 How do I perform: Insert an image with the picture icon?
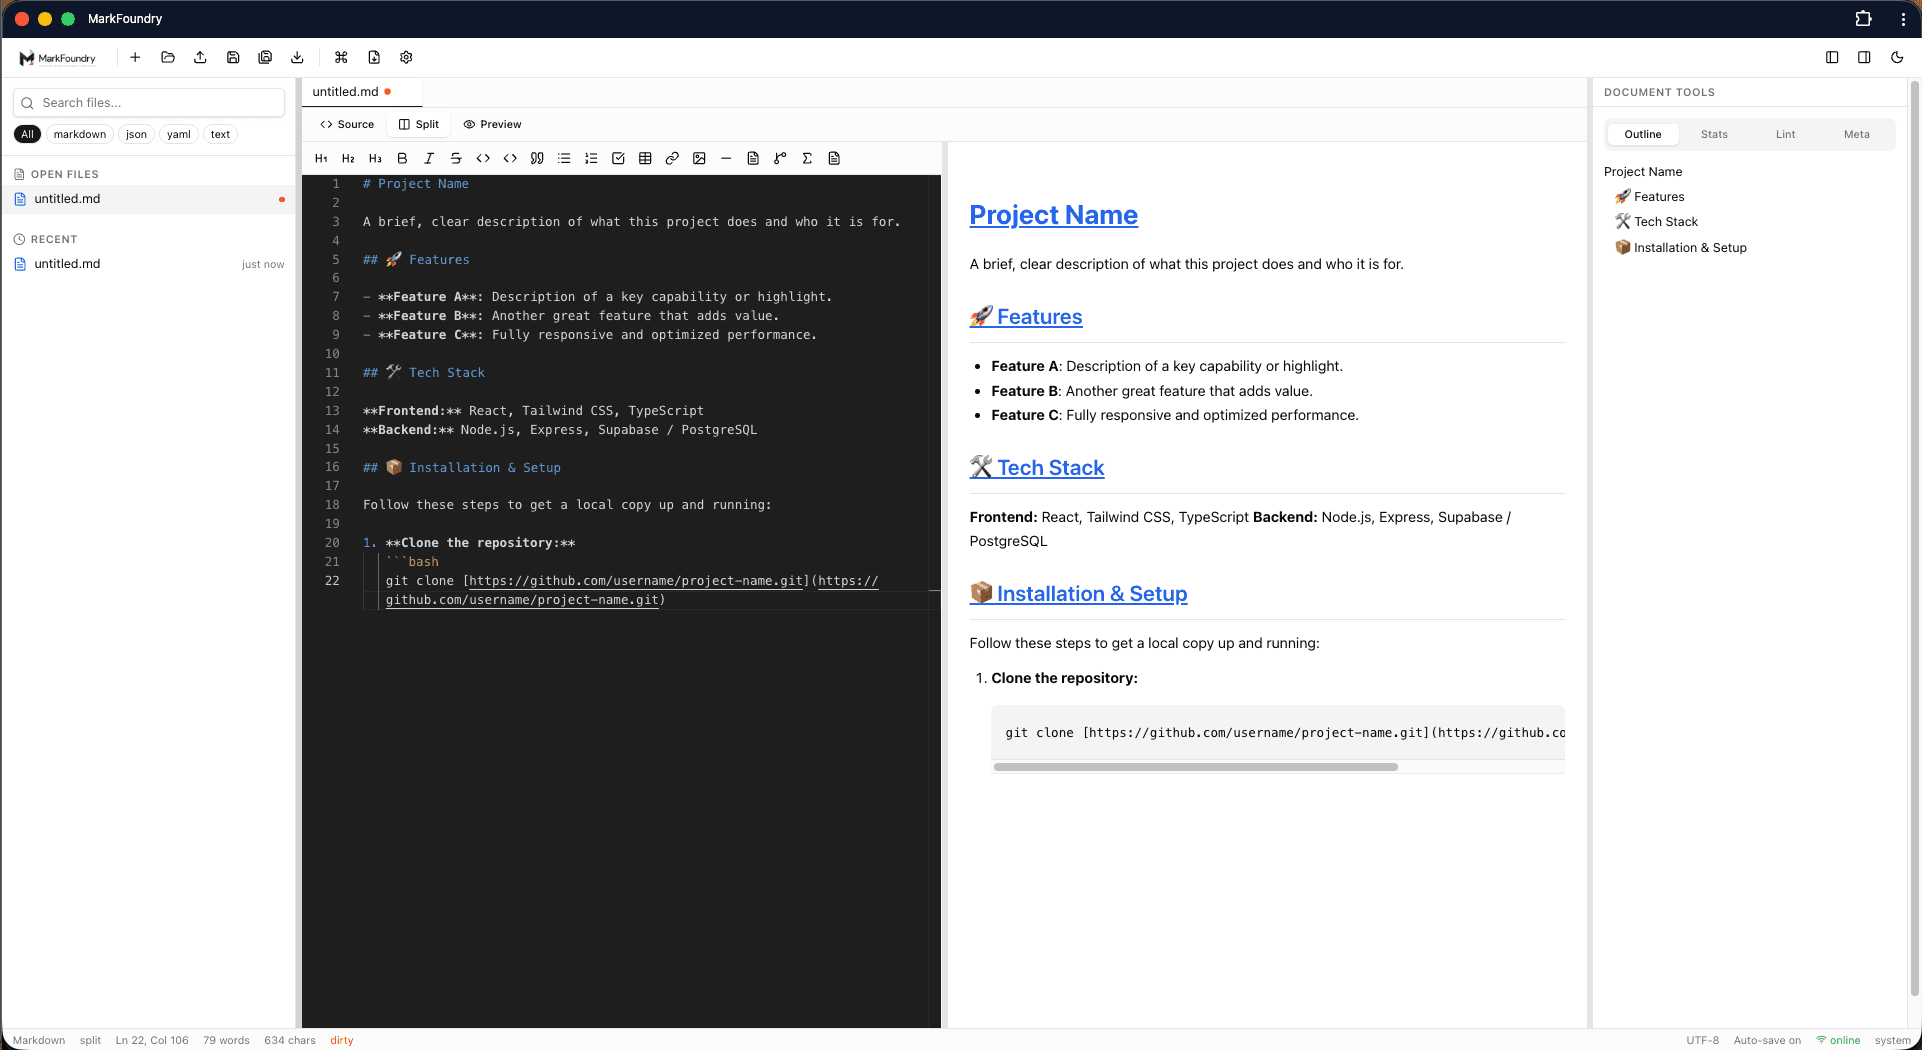click(699, 158)
